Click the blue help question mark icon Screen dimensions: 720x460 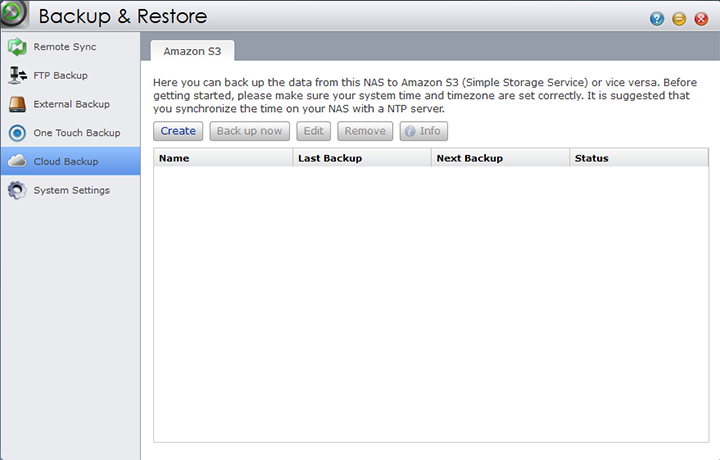[x=657, y=19]
